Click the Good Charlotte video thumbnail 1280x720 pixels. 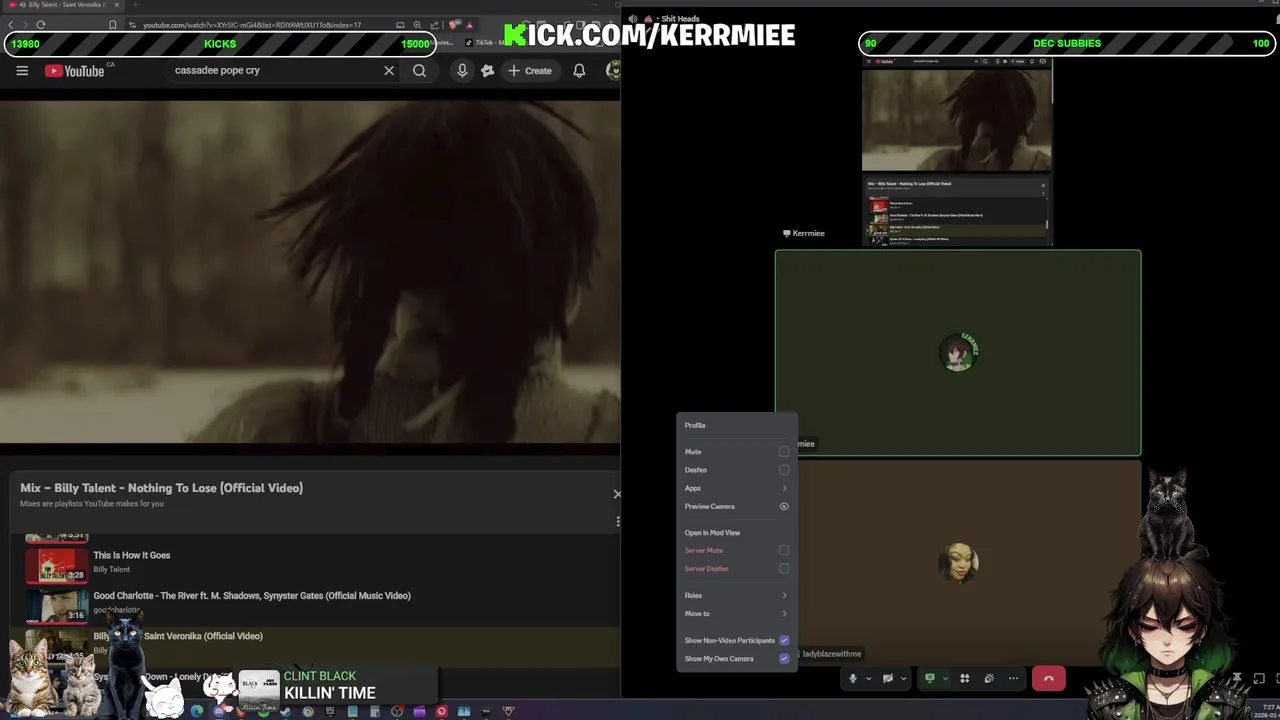tap(56, 605)
